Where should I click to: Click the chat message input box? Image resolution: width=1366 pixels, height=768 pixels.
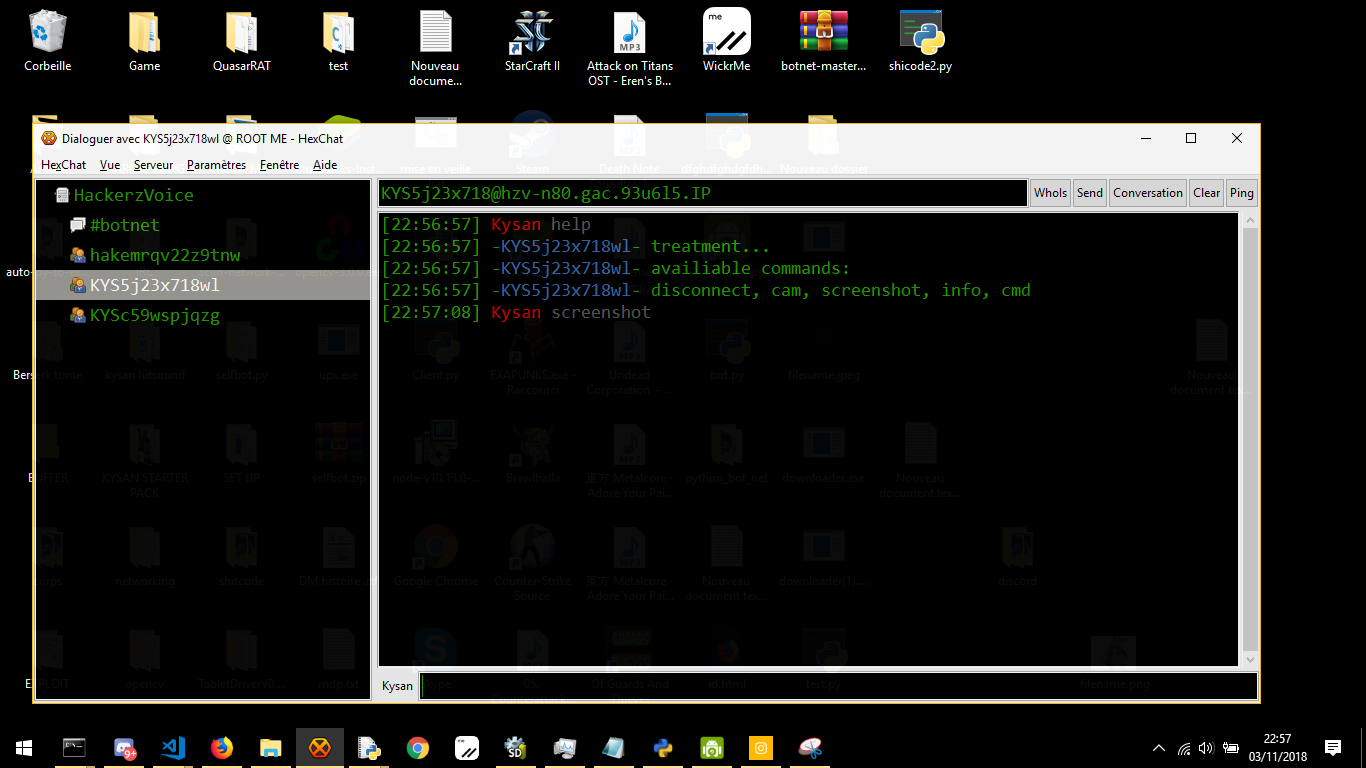pos(838,686)
